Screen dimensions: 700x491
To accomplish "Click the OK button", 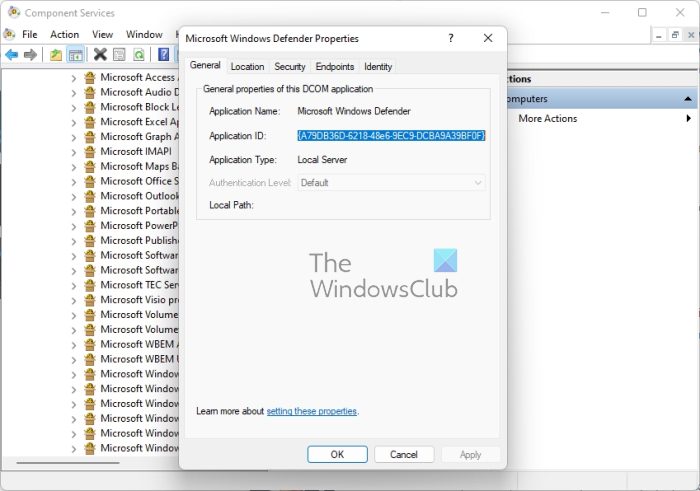I will 338,454.
